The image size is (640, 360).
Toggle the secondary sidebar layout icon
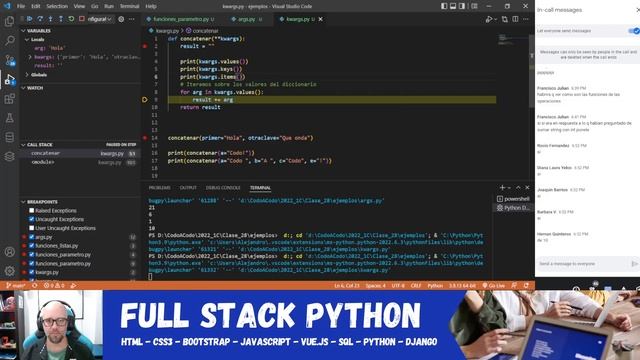(x=462, y=6)
